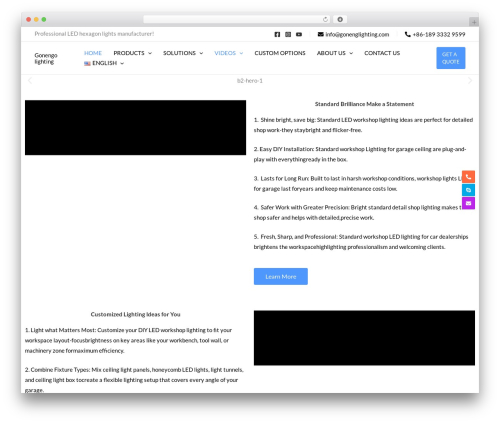Click the +86-189 3332 9599 phone link
500x423 pixels.
(439, 34)
